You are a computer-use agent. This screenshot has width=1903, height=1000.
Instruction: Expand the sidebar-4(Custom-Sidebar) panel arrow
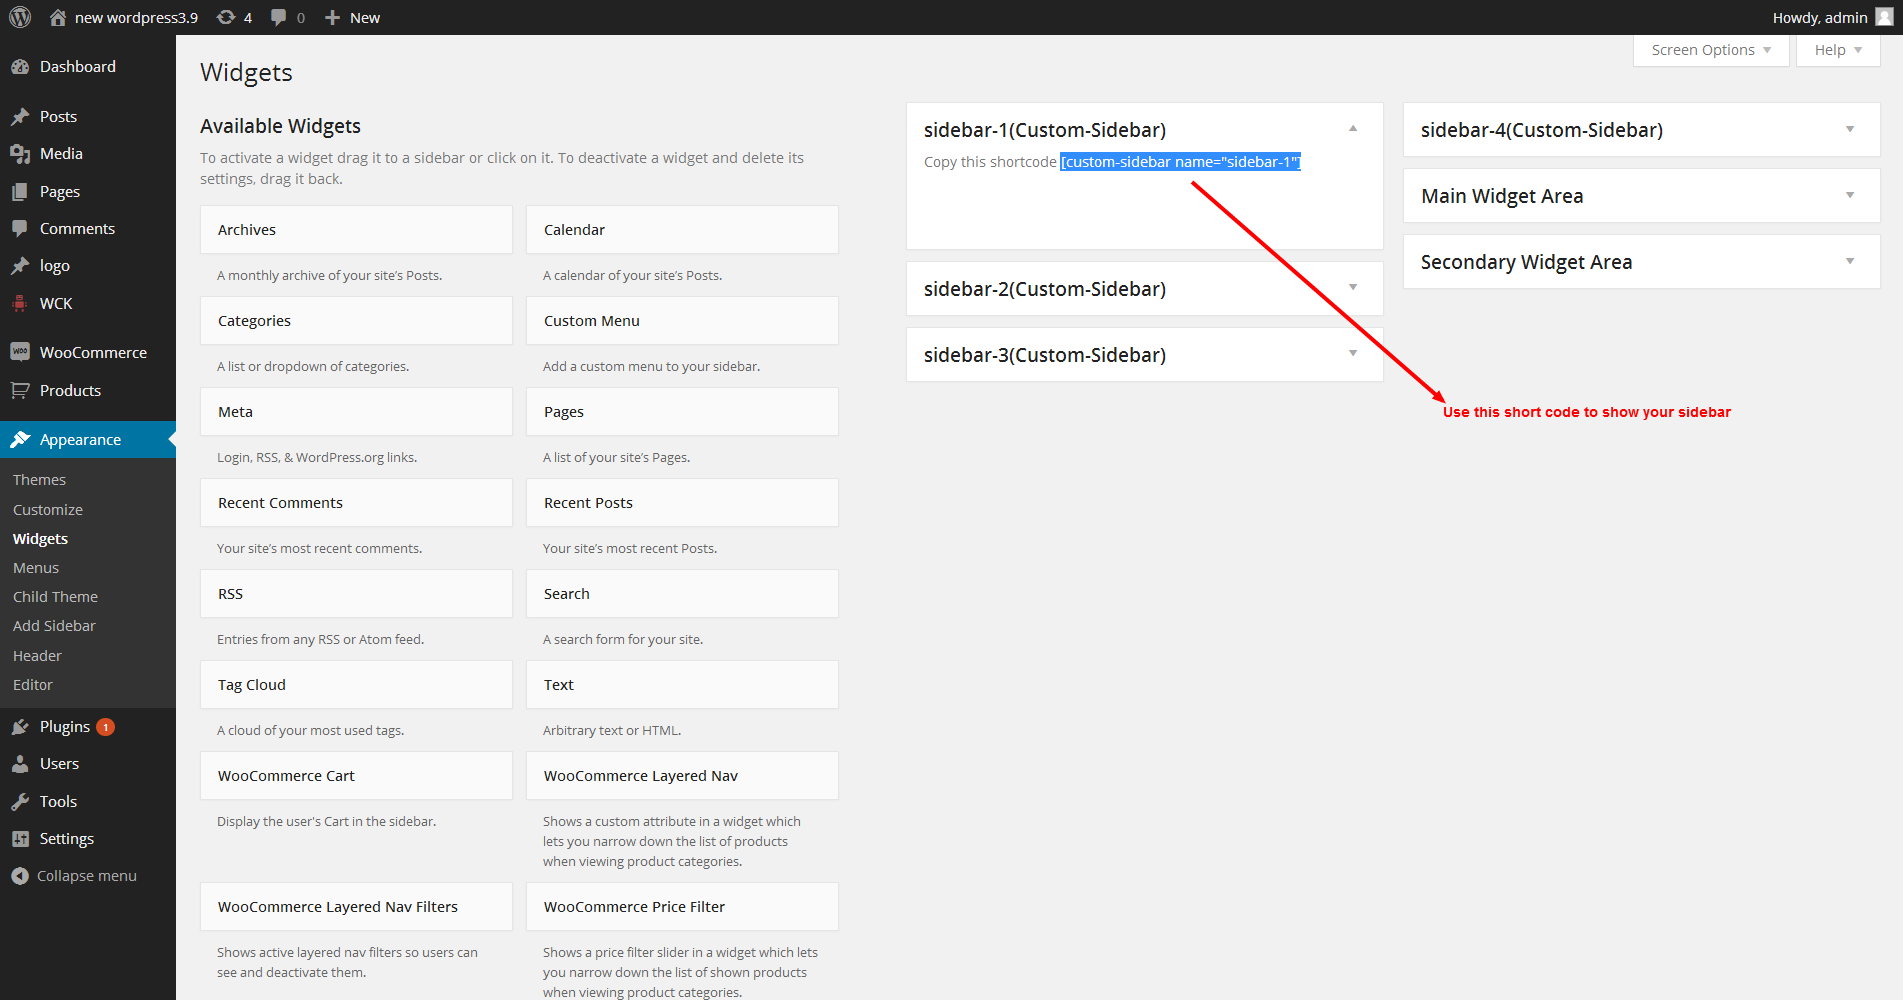[x=1850, y=129]
